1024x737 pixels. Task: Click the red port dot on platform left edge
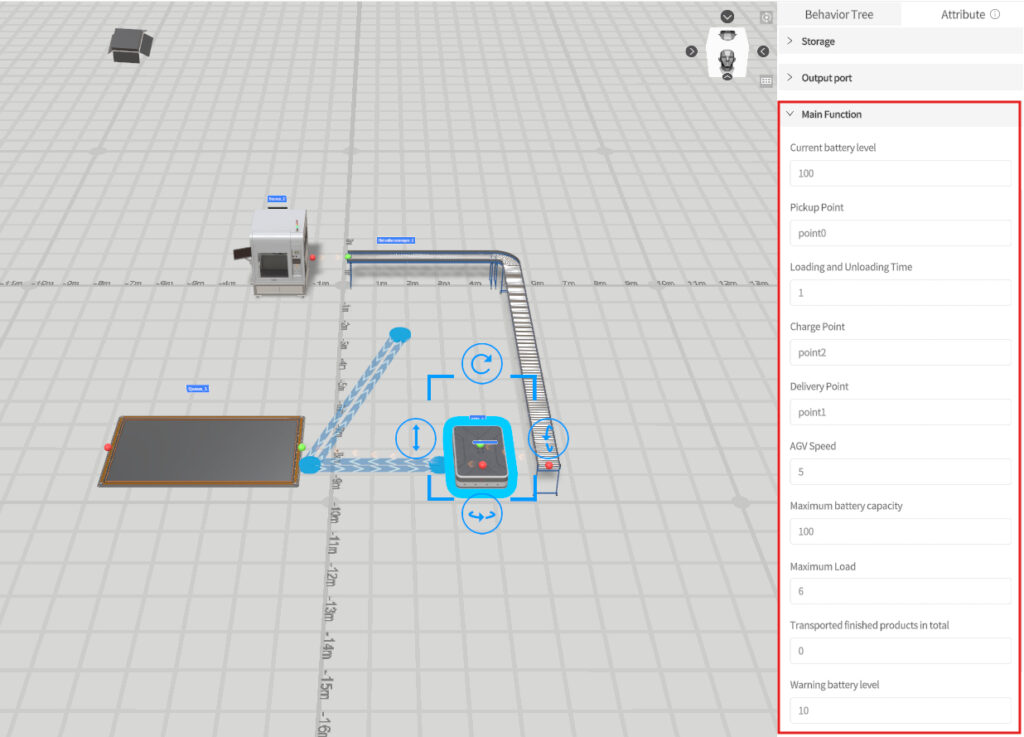point(108,447)
